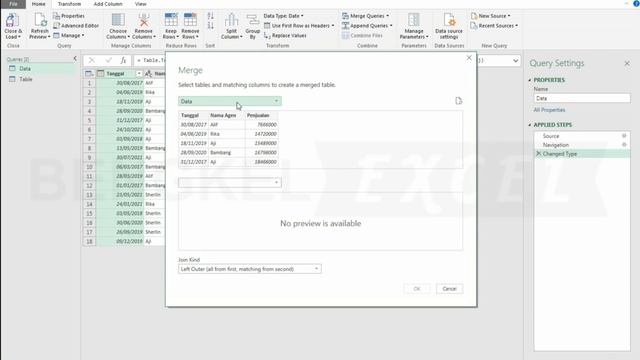Click Use First Row as Headers
This screenshot has height=360, width=640.
(x=299, y=26)
